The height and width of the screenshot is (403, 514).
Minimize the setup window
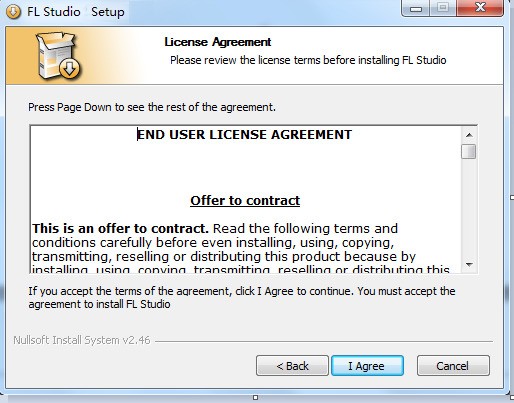[416, 7]
